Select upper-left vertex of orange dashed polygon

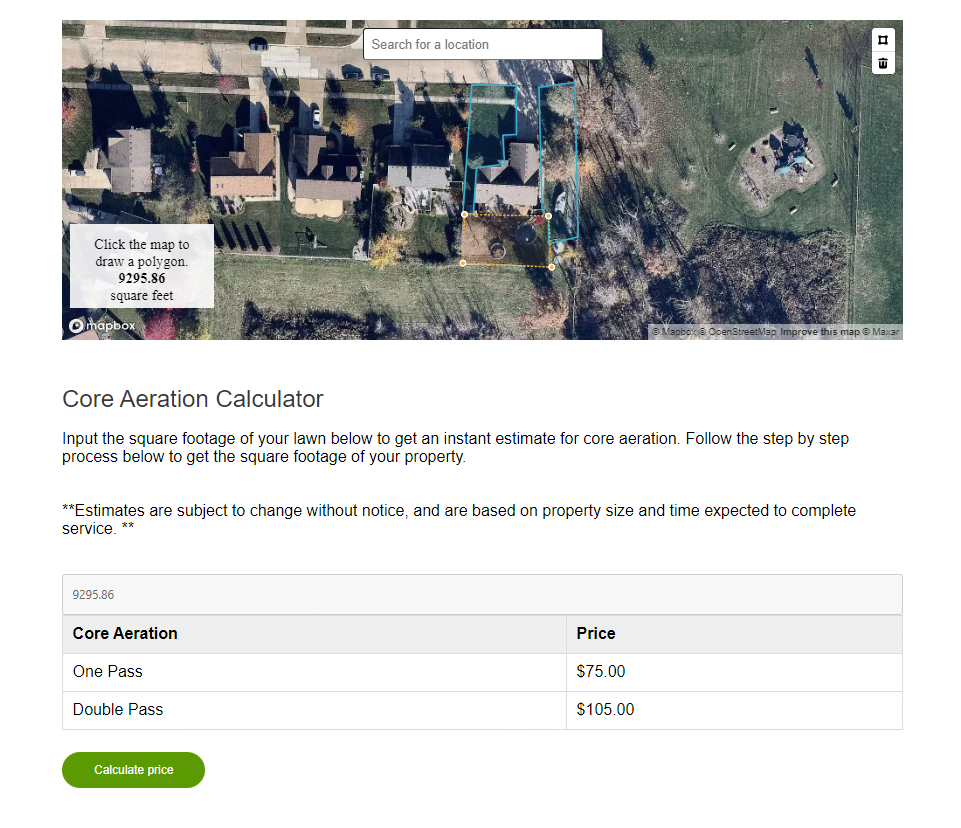tap(465, 215)
